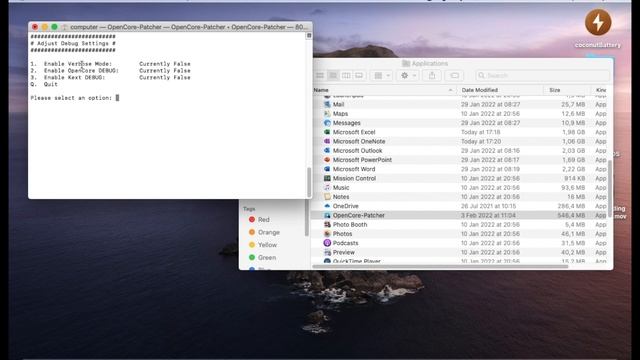Select the Messages app icon
This screenshot has height=360, width=640.
[x=327, y=123]
